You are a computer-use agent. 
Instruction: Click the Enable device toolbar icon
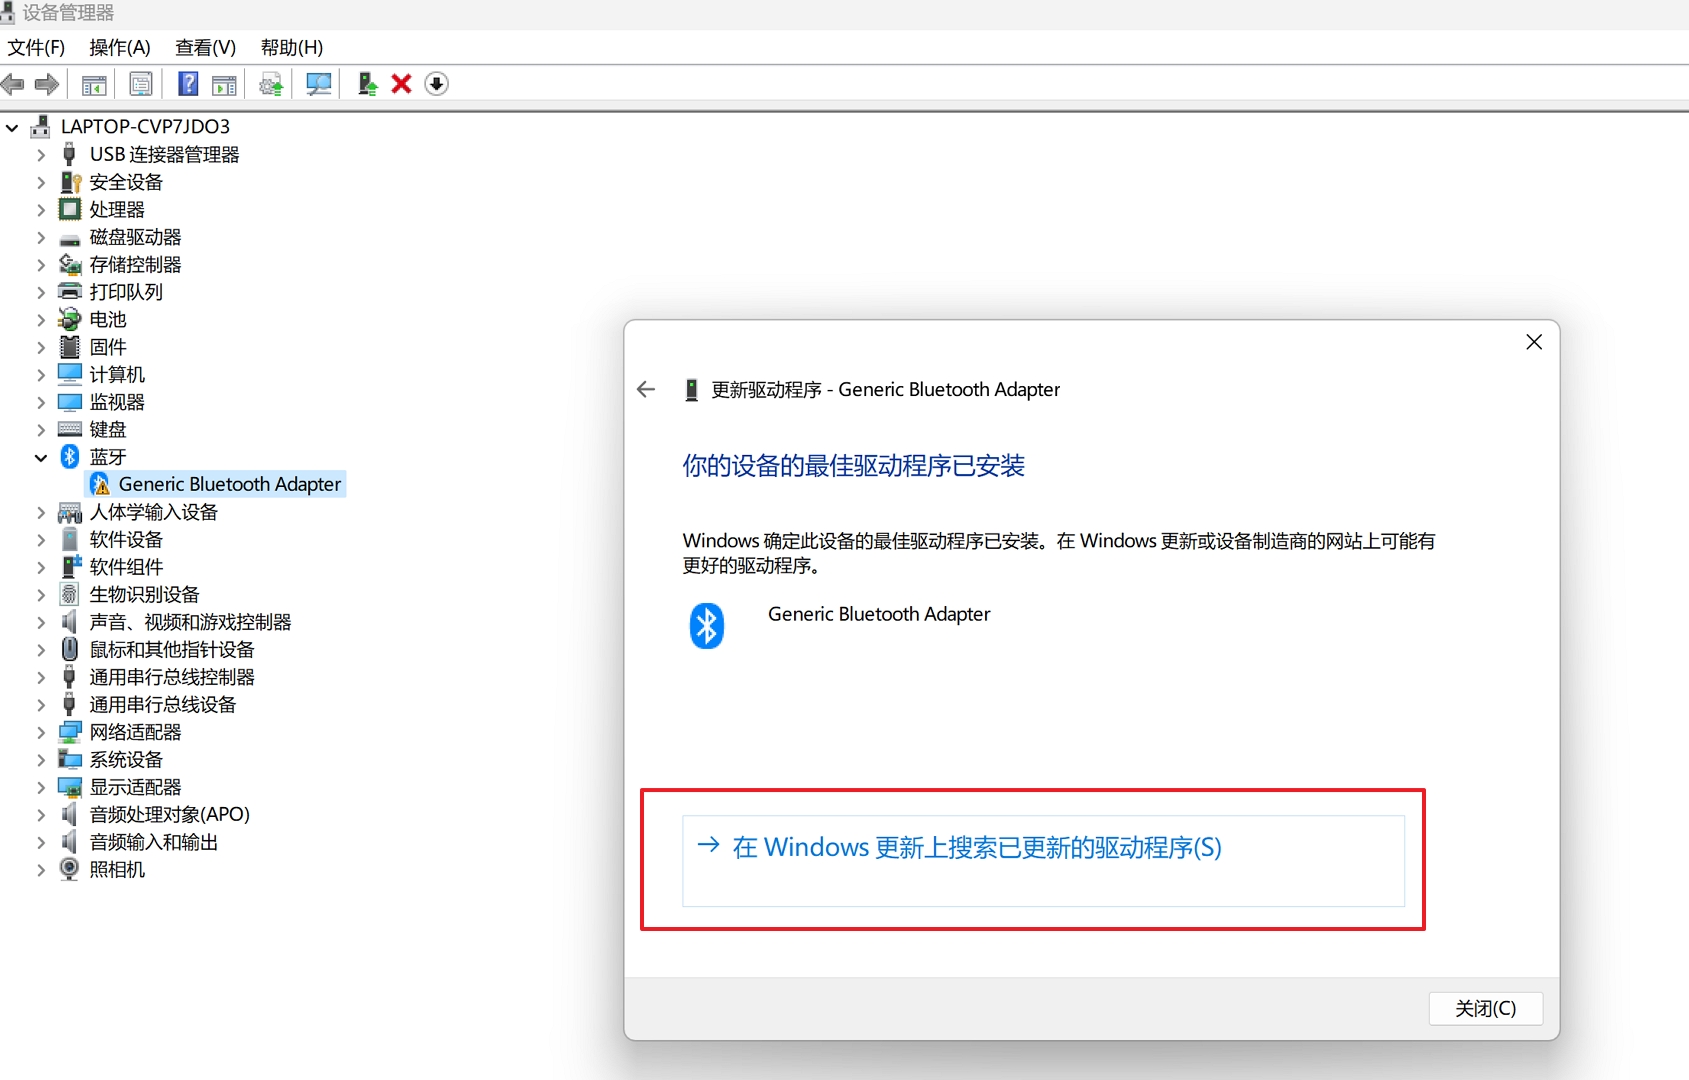(x=367, y=84)
